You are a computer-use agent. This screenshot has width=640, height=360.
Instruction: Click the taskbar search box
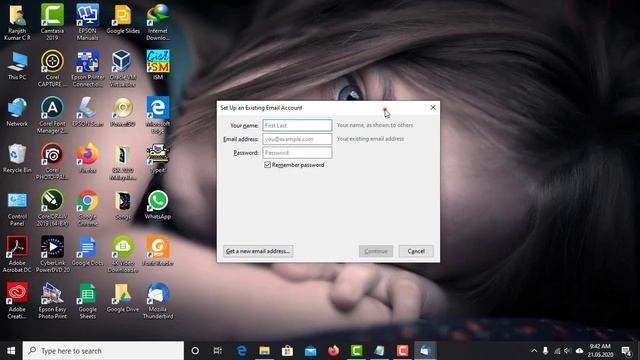(103, 351)
